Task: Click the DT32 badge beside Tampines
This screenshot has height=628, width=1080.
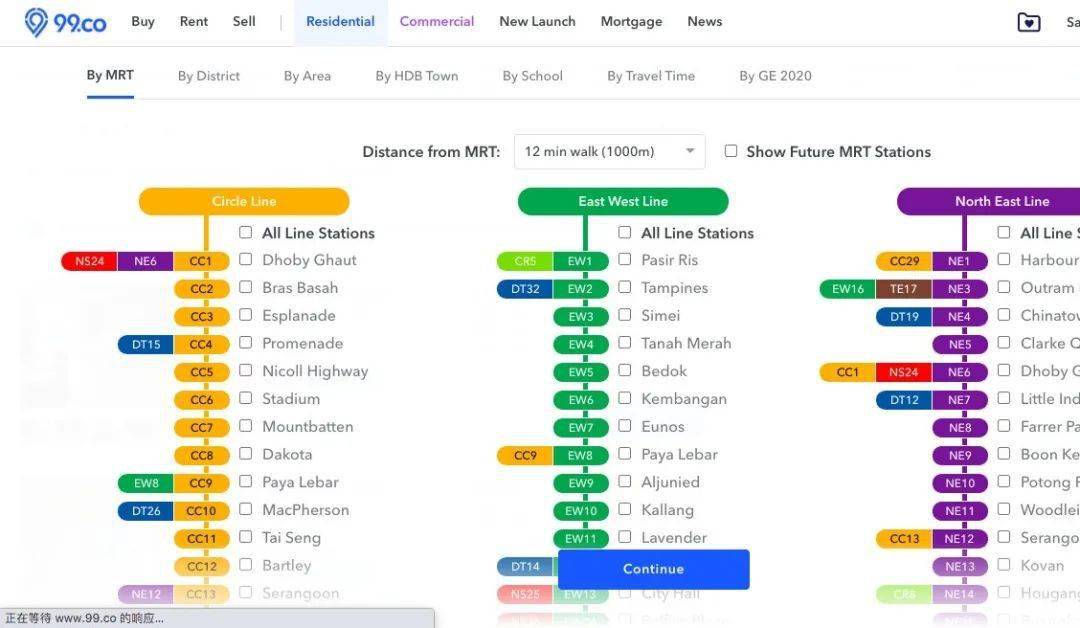Action: [525, 289]
